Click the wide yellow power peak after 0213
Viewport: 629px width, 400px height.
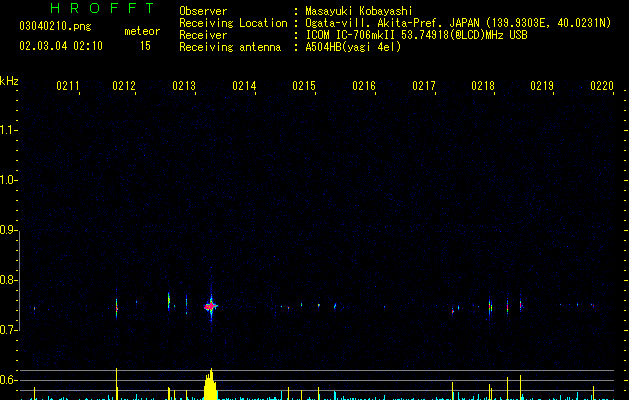pos(210,385)
